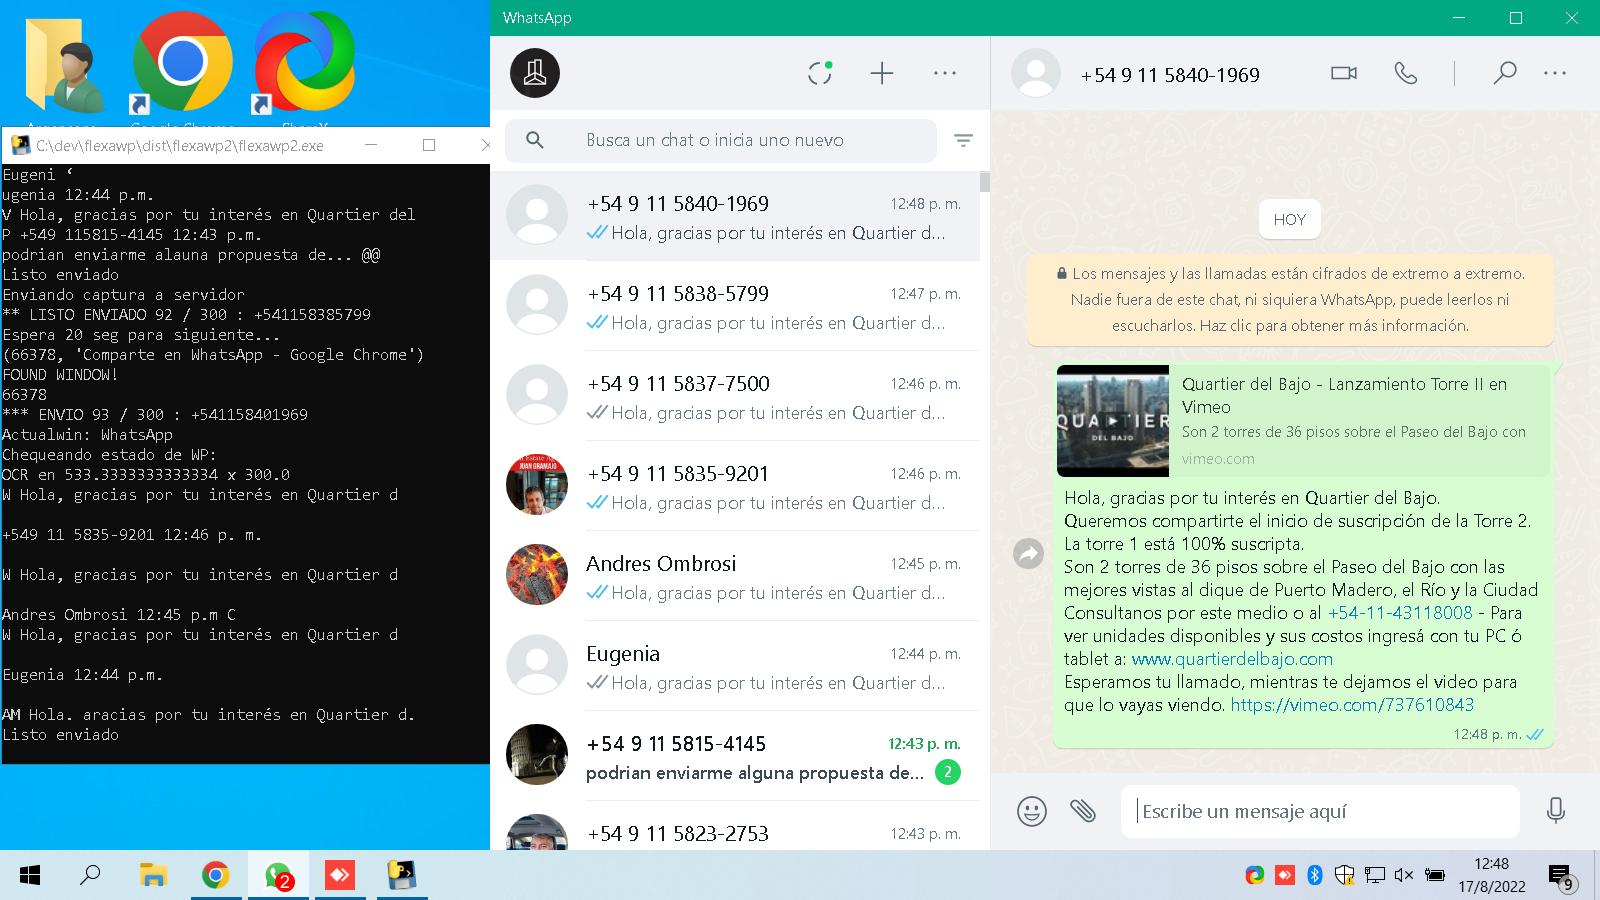The width and height of the screenshot is (1600, 900).
Task: Click the HOY date label
Action: [x=1290, y=220]
